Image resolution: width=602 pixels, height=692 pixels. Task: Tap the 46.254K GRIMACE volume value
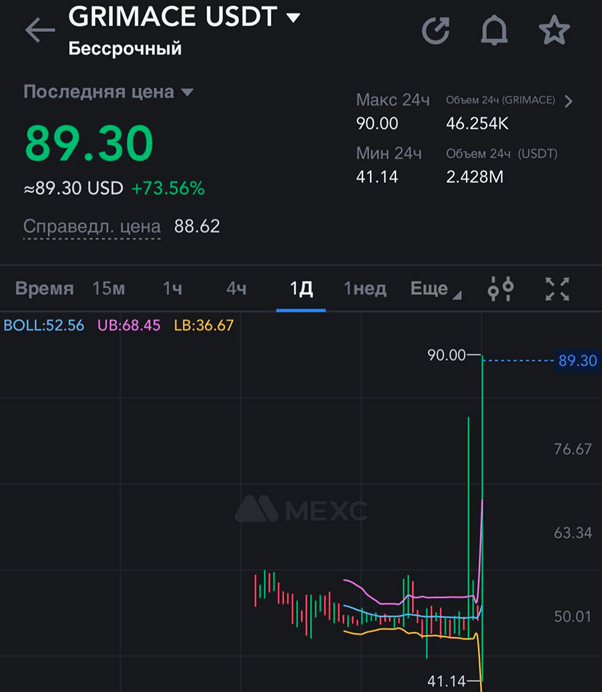pyautogui.click(x=477, y=123)
